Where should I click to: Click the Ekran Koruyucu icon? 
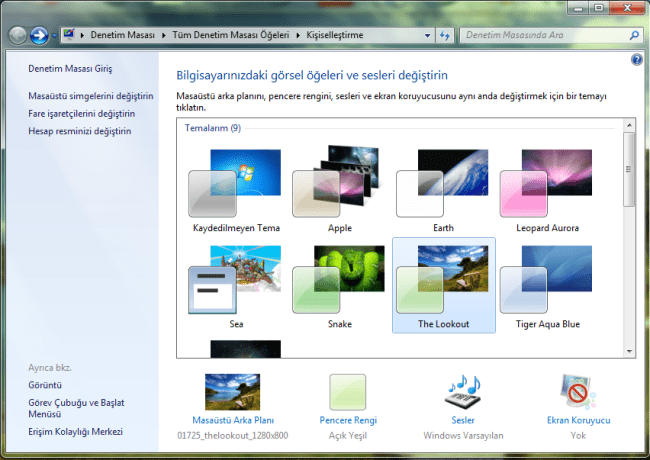pyautogui.click(x=578, y=392)
